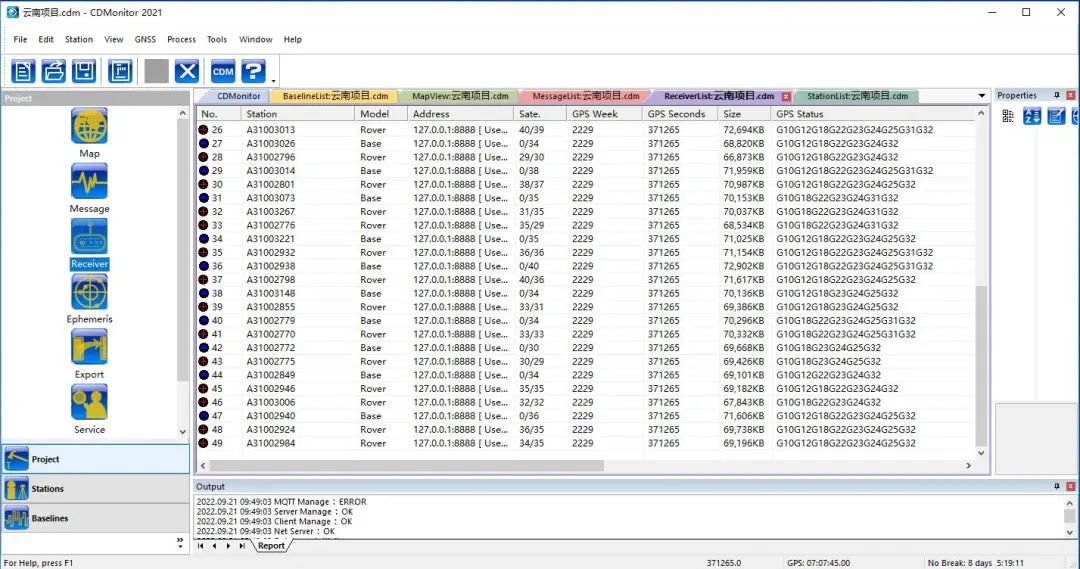Click the Baselines pane button
This screenshot has height=569, width=1080.
coord(50,518)
